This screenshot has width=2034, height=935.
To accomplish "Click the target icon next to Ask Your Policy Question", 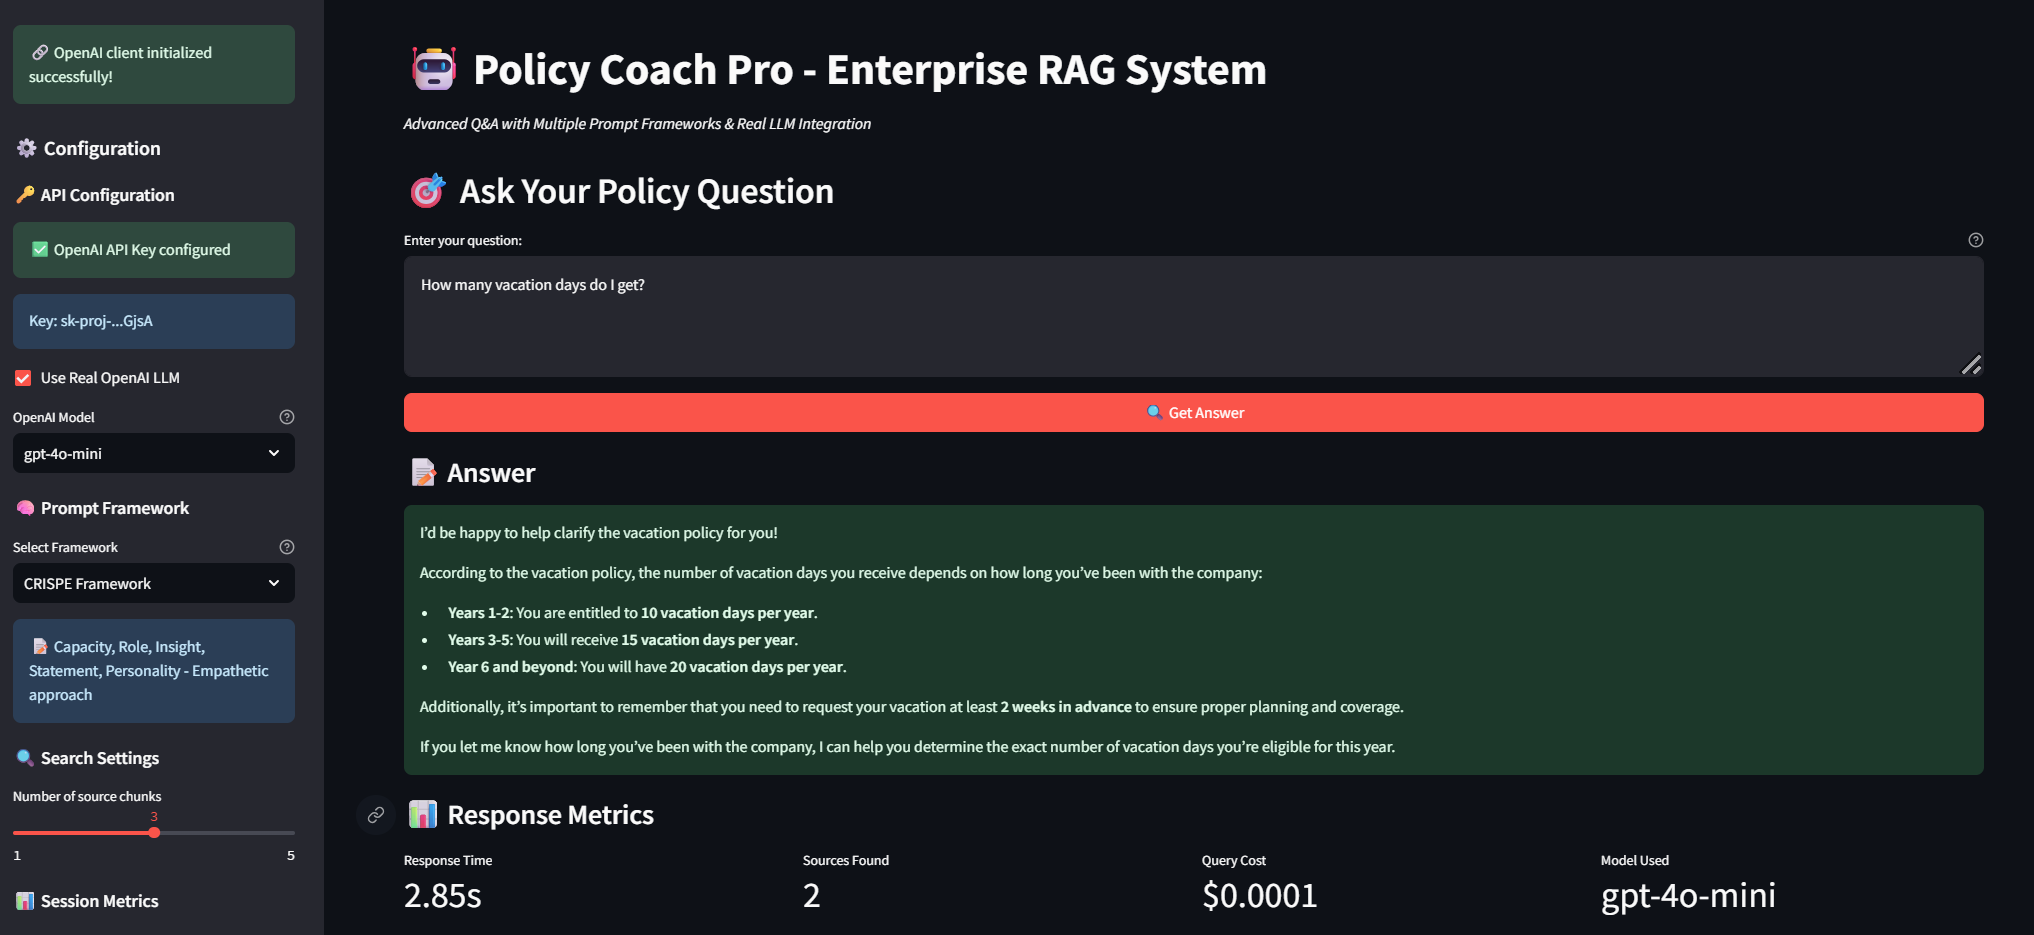I will (427, 191).
